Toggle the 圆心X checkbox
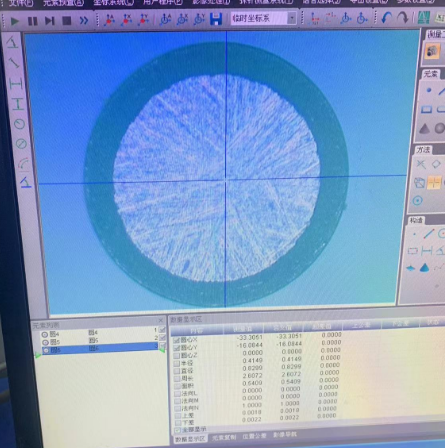 (176, 340)
